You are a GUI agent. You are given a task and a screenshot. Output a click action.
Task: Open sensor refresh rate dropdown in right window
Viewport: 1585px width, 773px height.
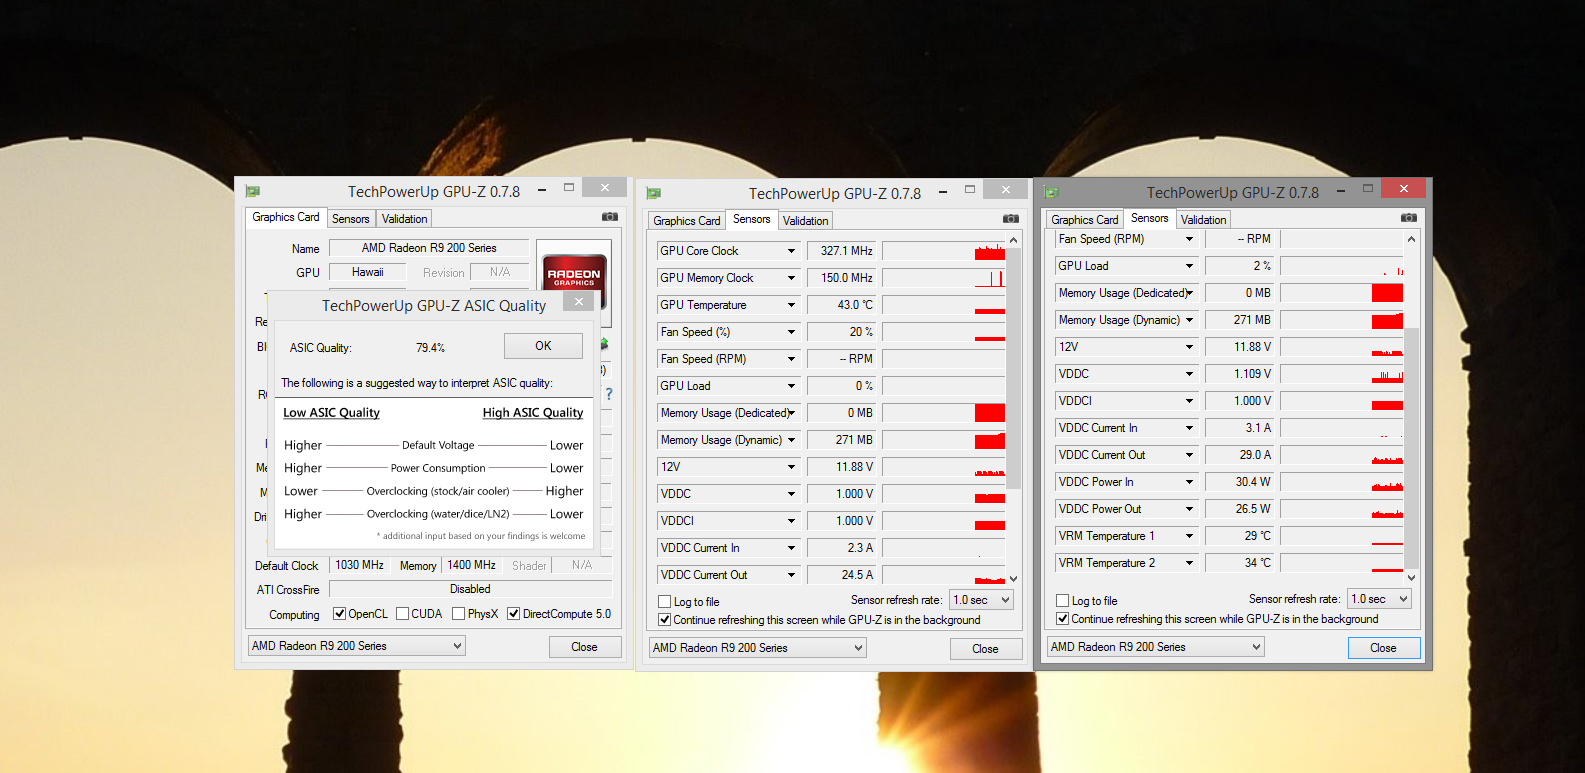pyautogui.click(x=1379, y=599)
